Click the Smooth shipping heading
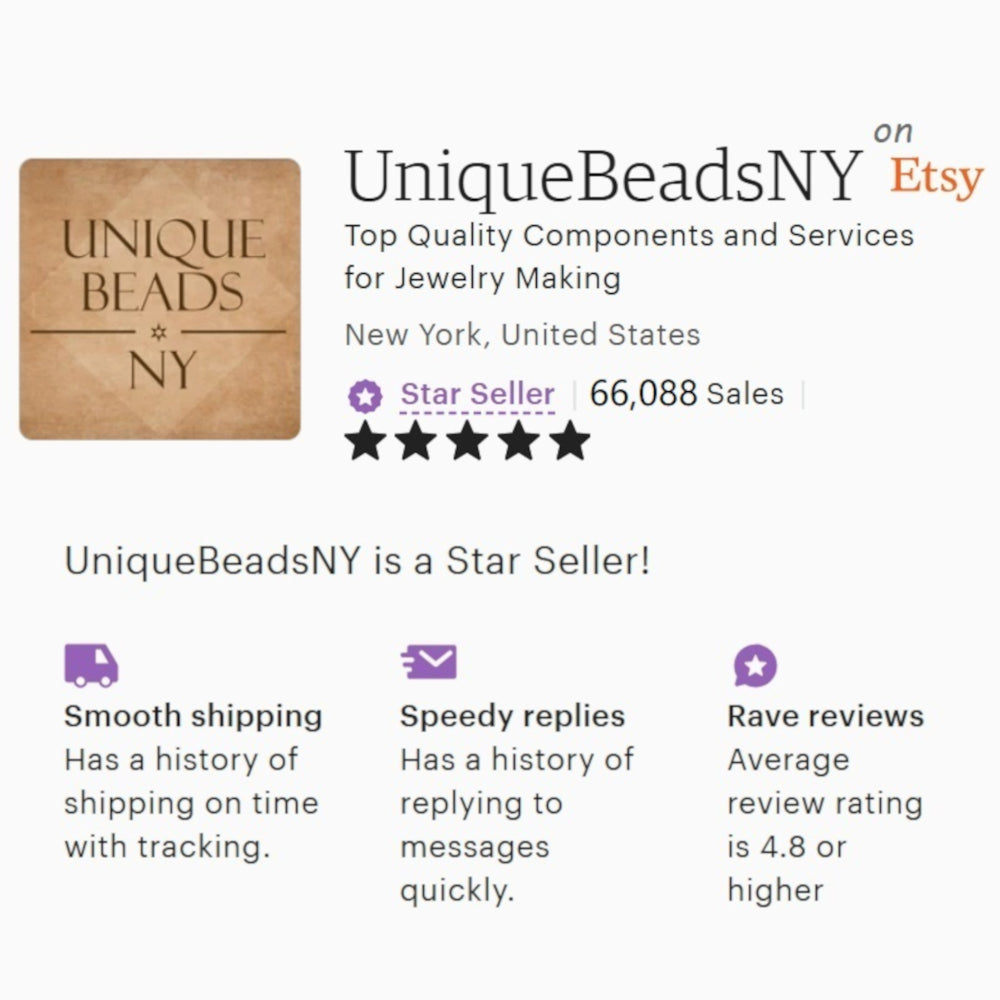 point(193,716)
